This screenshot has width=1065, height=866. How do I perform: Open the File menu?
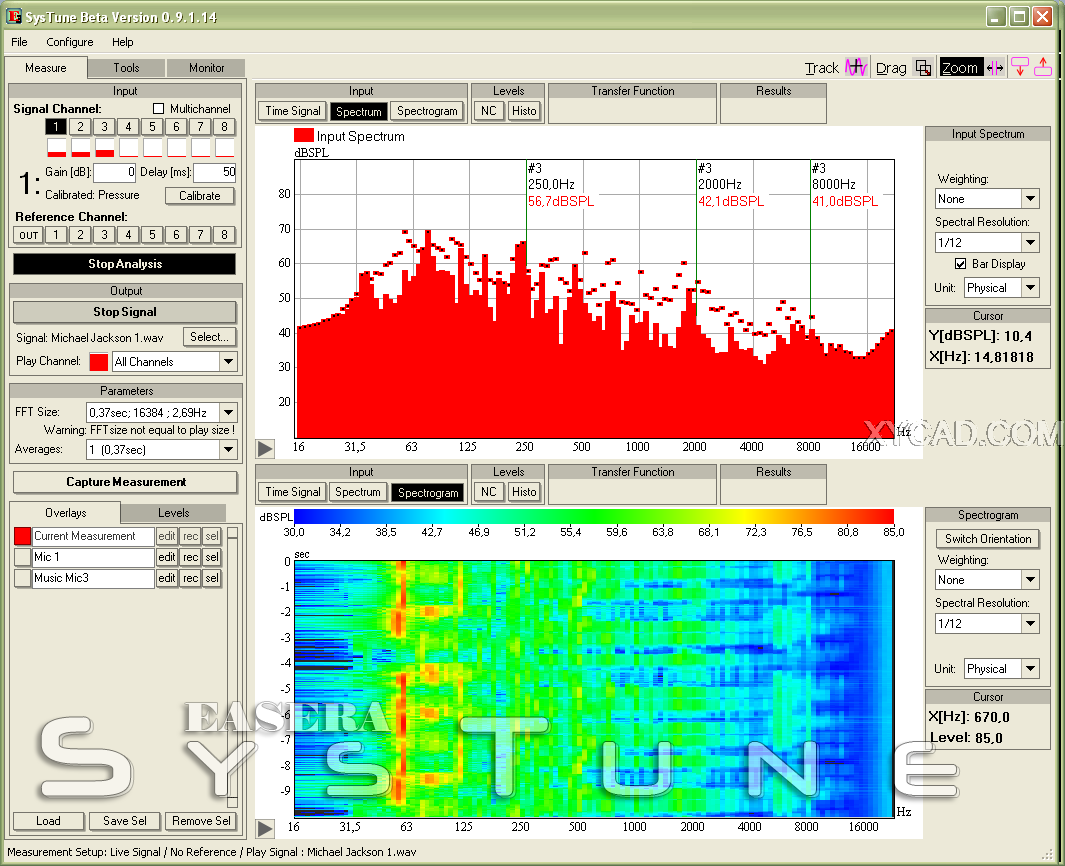pos(19,42)
